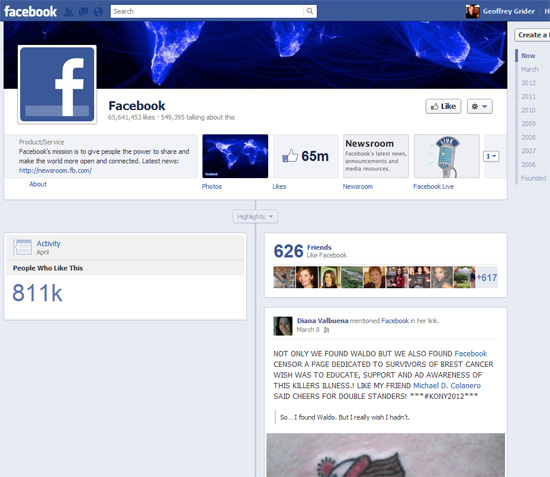The width and height of the screenshot is (550, 477).
Task: Open Diana Valbuena's avatar thumbnail
Action: (283, 326)
